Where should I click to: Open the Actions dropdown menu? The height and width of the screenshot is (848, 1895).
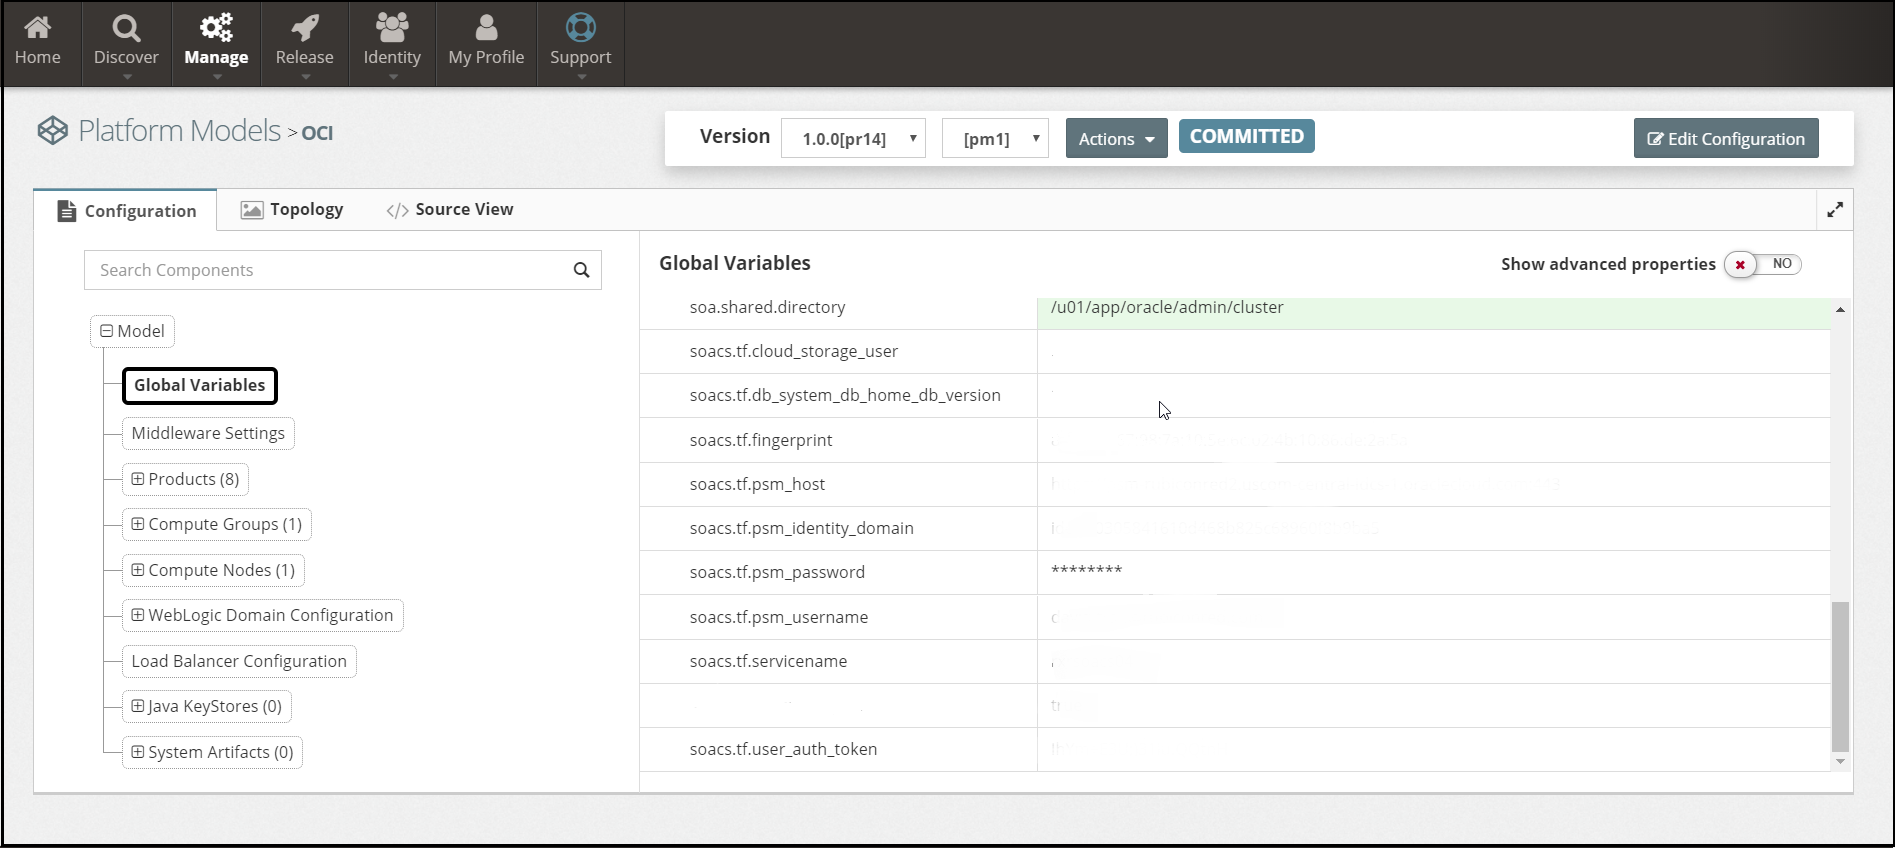coord(1116,139)
